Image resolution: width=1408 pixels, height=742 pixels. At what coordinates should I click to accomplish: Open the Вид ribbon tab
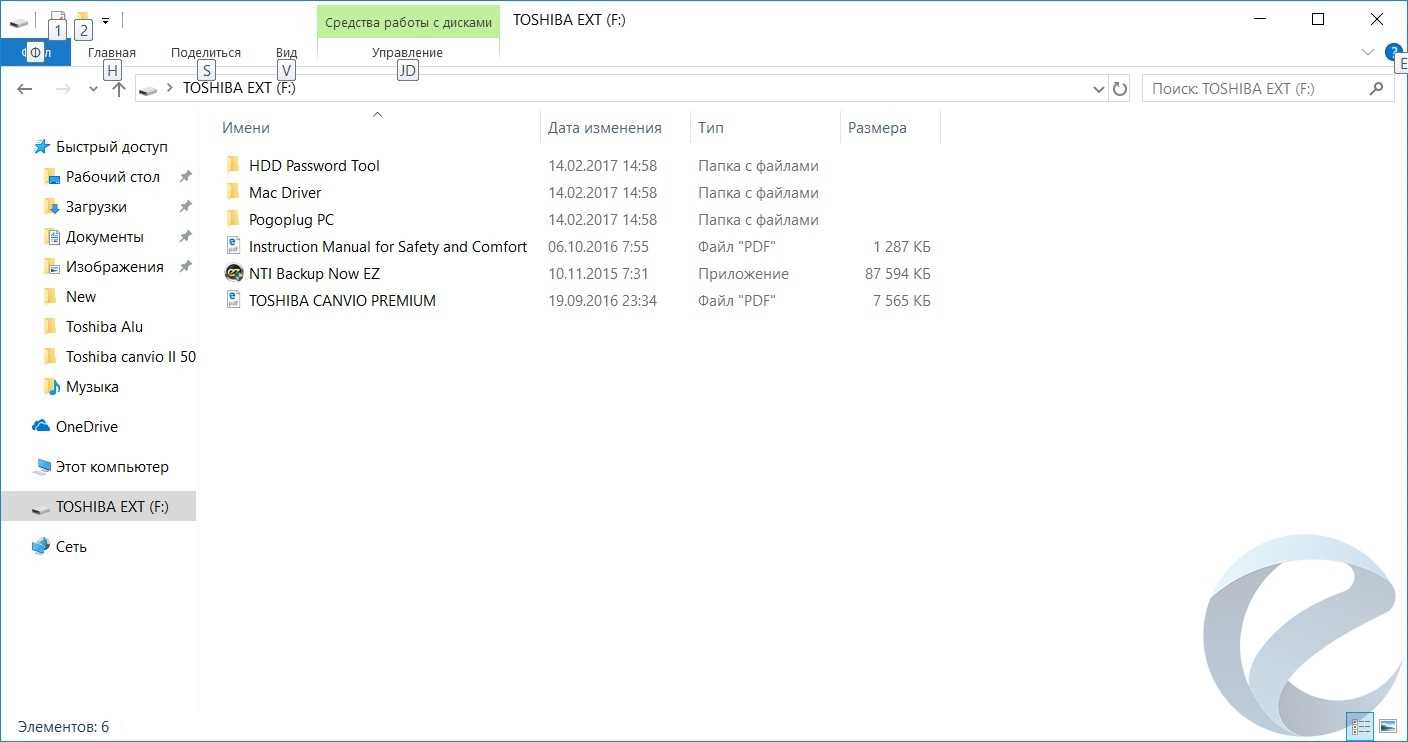click(286, 53)
